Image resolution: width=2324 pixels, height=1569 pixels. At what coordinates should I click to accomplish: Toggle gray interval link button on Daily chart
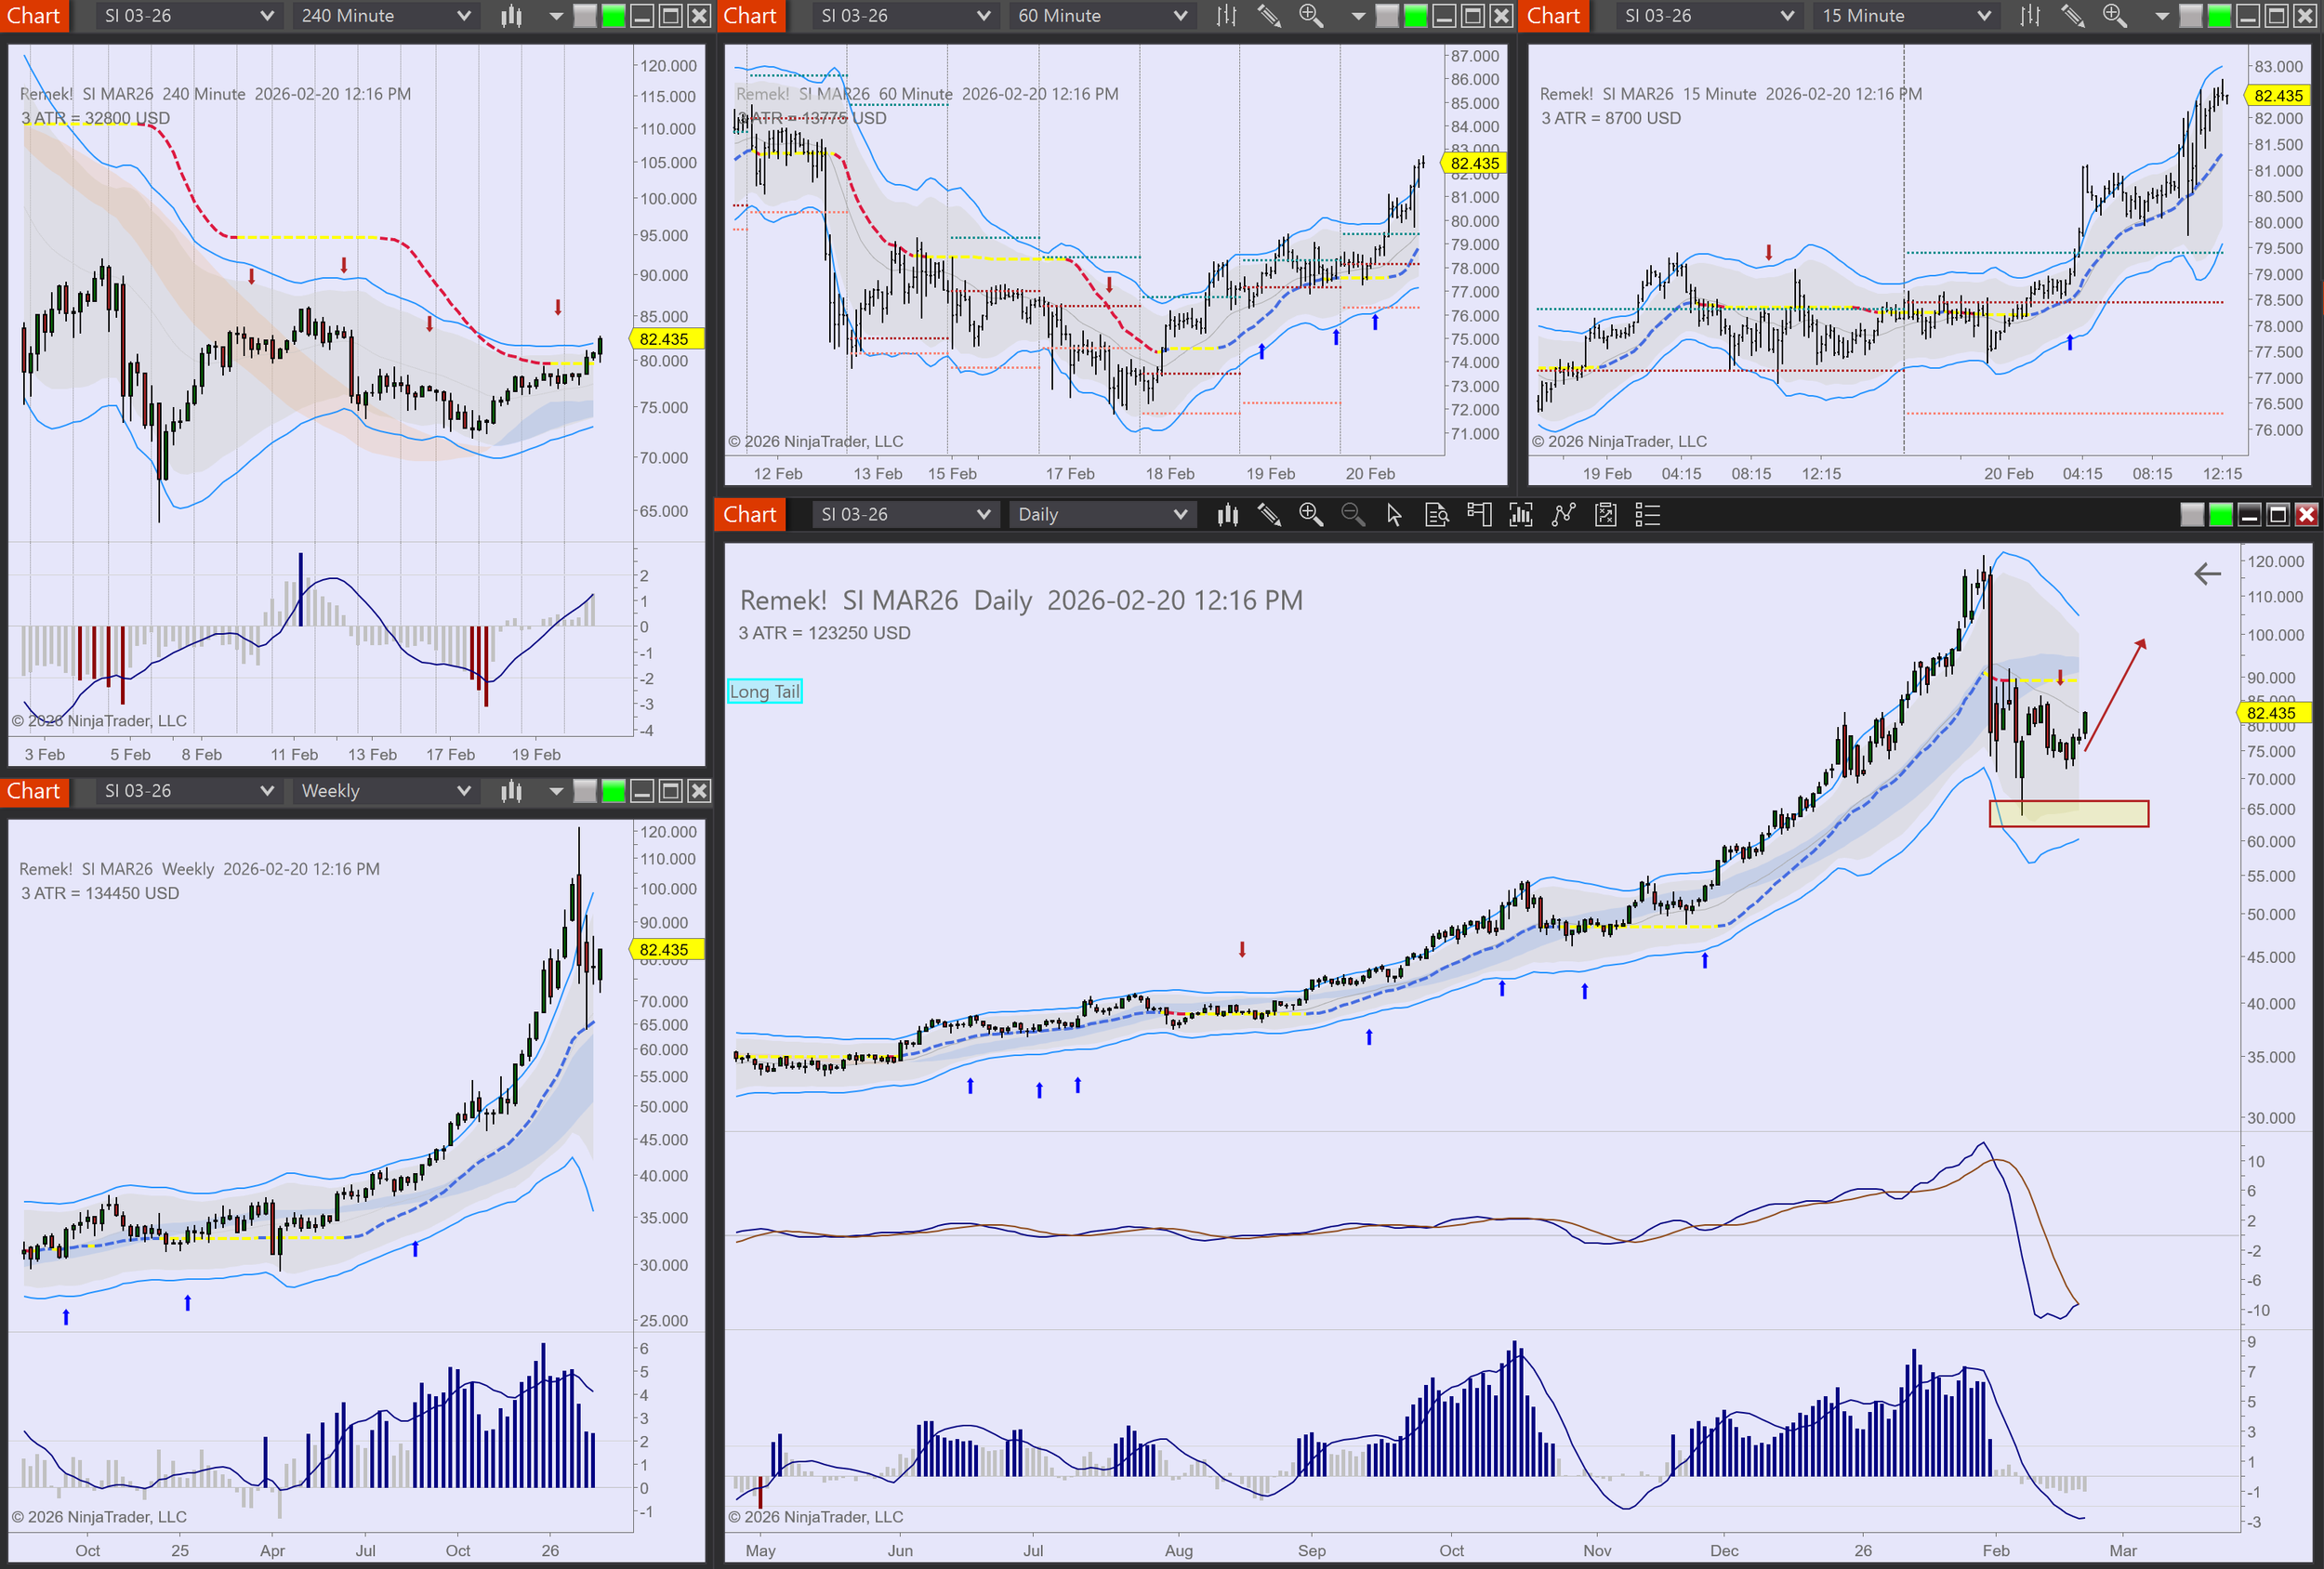click(x=2192, y=515)
